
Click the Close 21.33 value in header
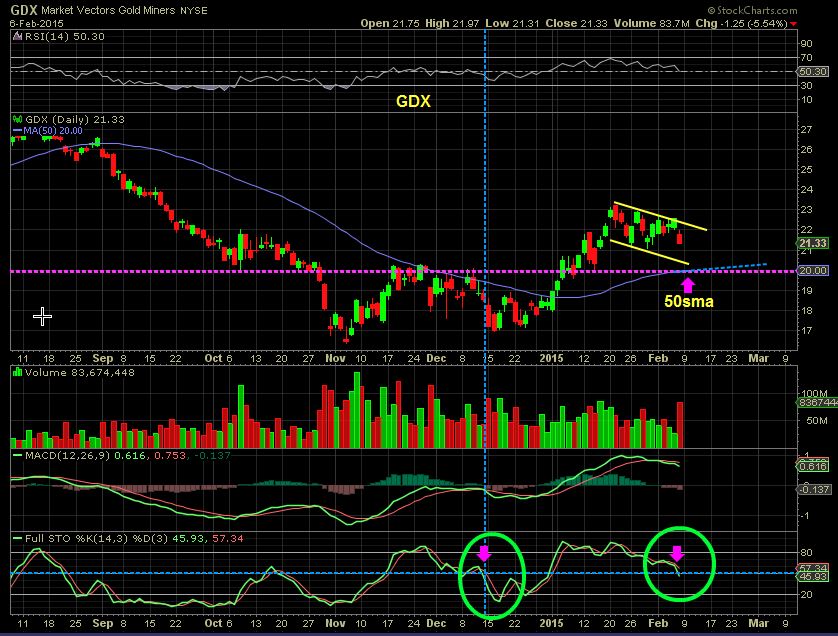click(577, 24)
